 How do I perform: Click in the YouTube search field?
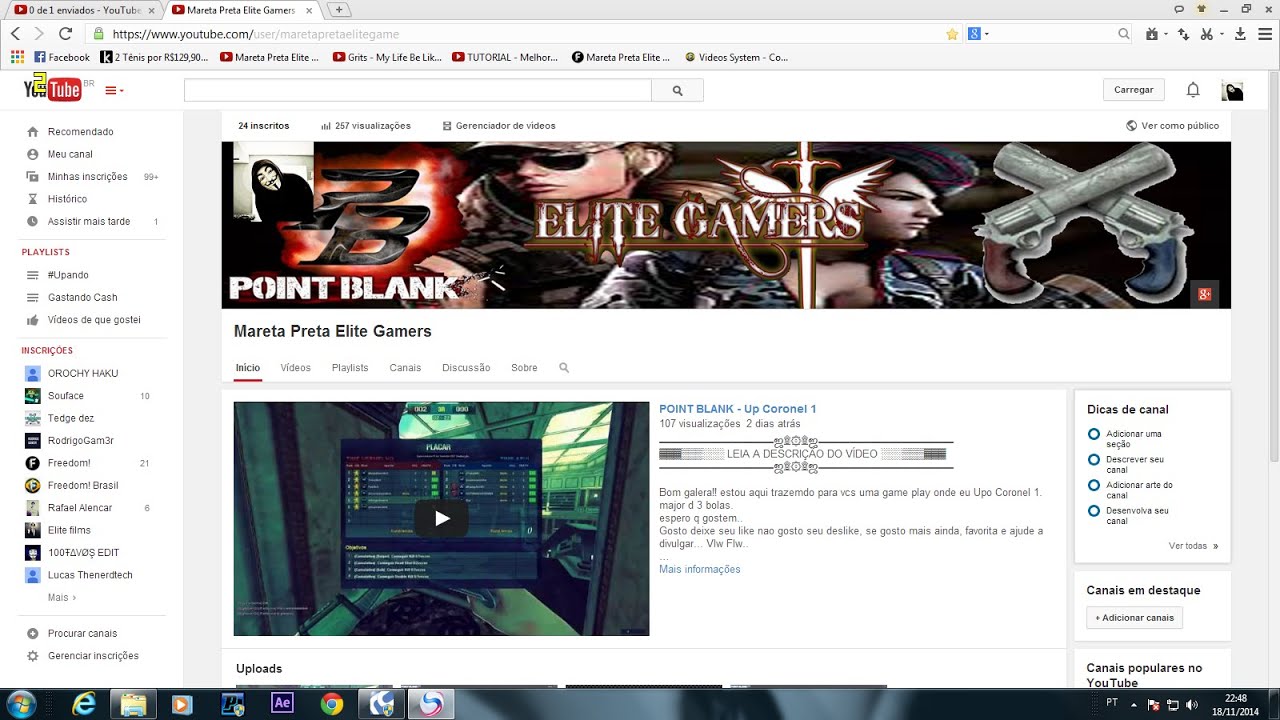tap(418, 90)
